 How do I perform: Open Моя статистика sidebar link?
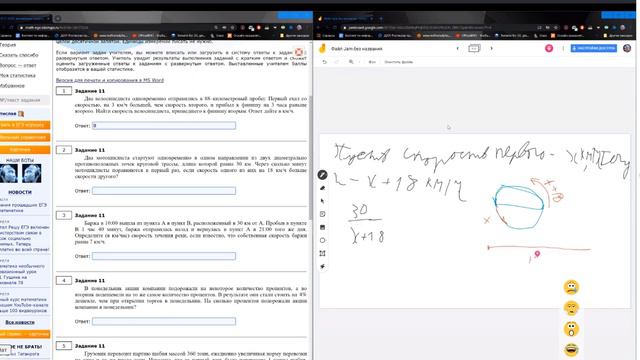(18, 75)
